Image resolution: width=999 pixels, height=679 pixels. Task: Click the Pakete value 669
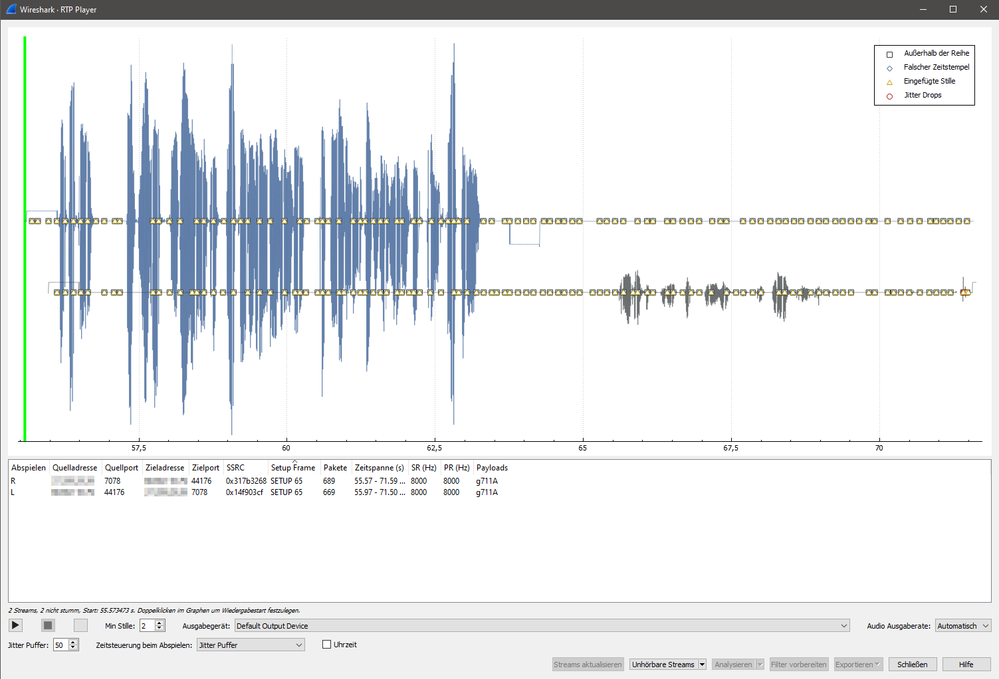[x=329, y=492]
